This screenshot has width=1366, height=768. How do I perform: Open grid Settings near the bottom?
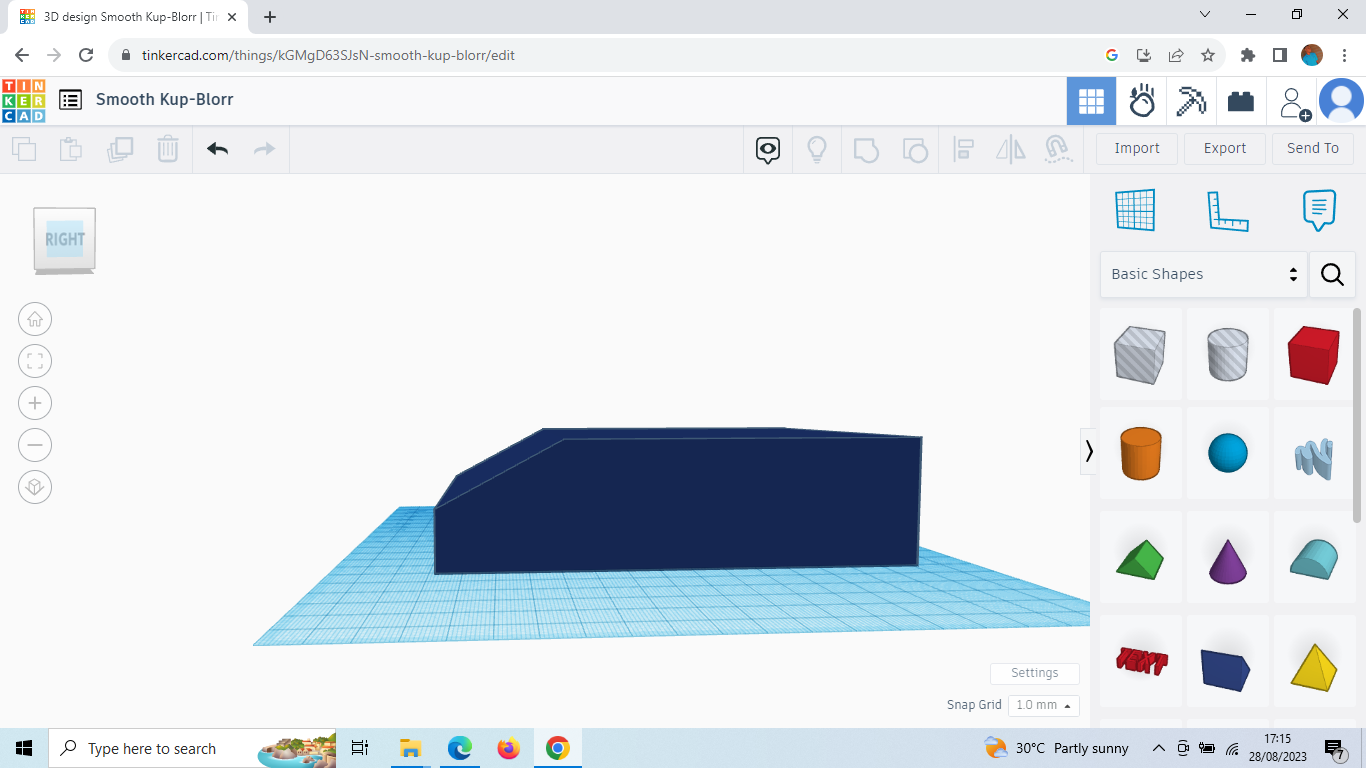pyautogui.click(x=1034, y=673)
